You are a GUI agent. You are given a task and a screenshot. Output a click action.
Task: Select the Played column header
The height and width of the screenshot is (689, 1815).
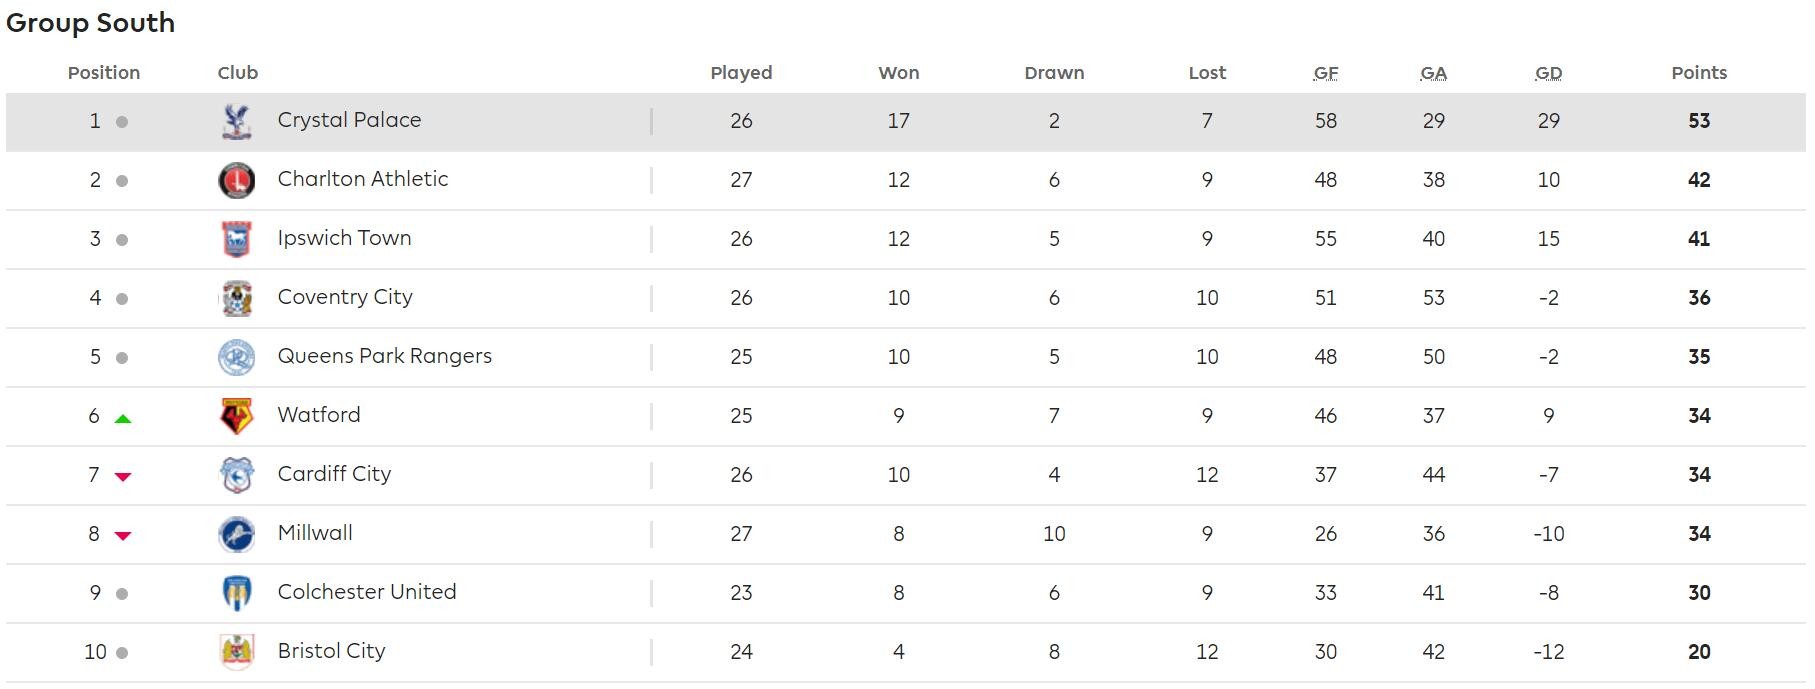click(x=741, y=73)
